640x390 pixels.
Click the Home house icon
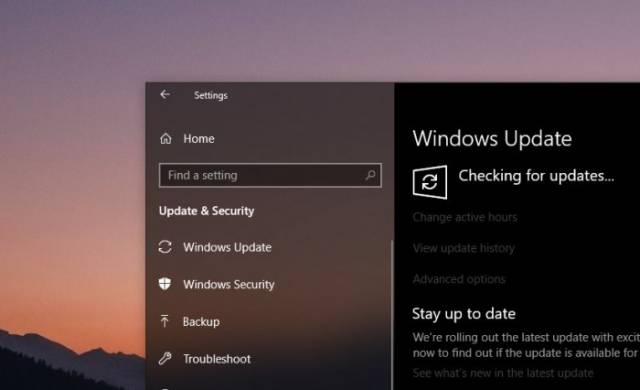(166, 139)
